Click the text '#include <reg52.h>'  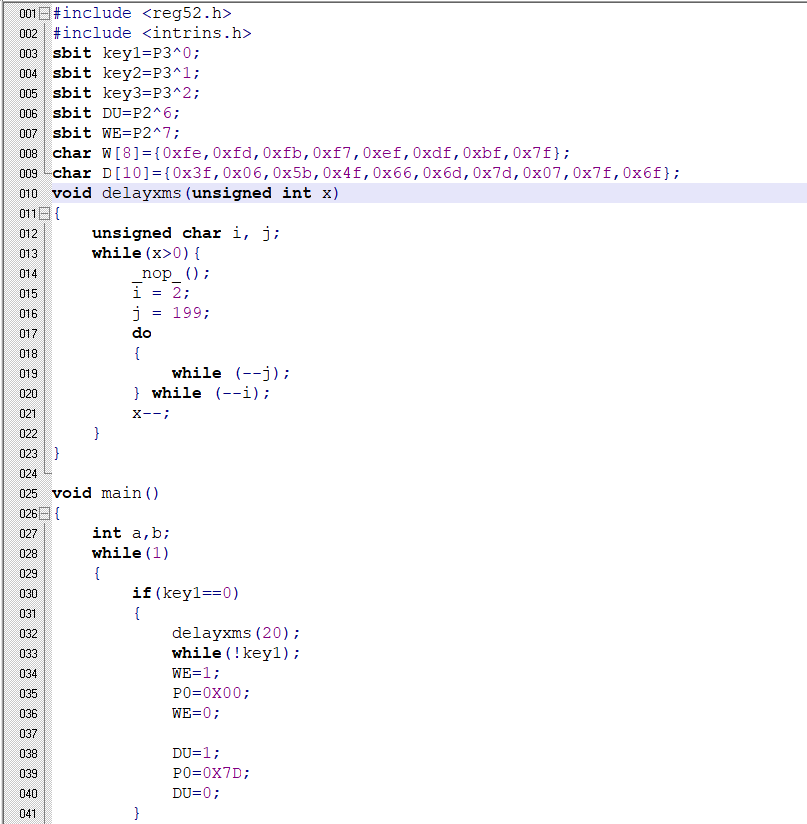click(142, 13)
